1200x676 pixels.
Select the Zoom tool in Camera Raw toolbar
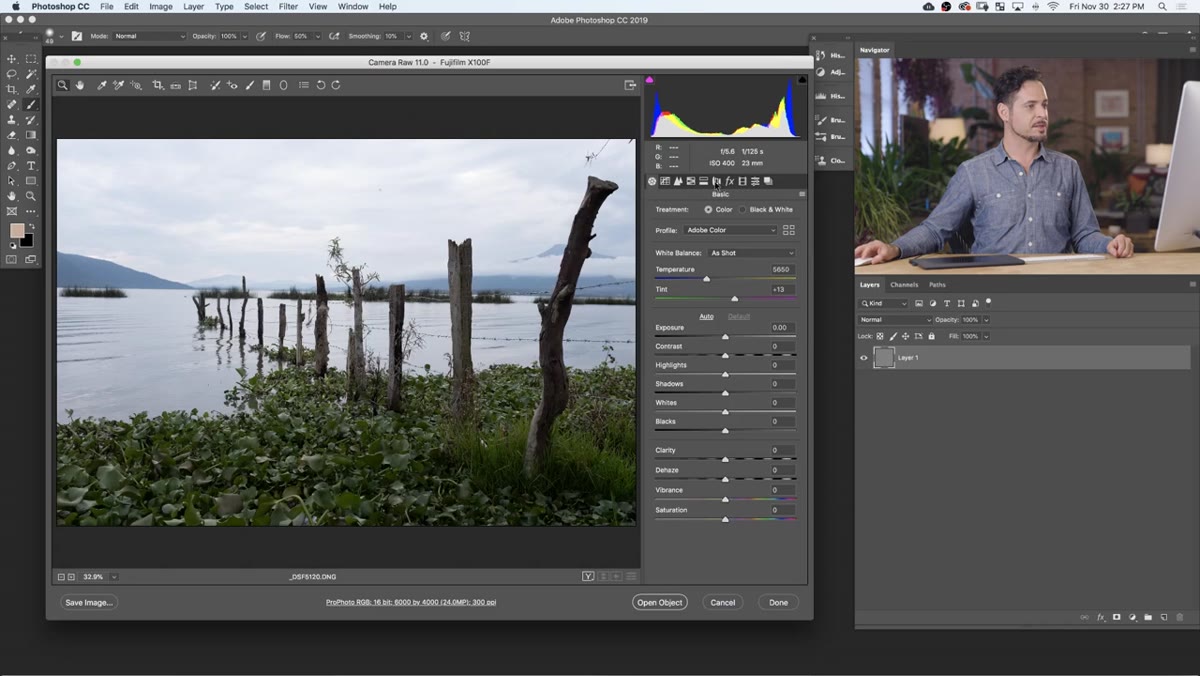tap(62, 85)
